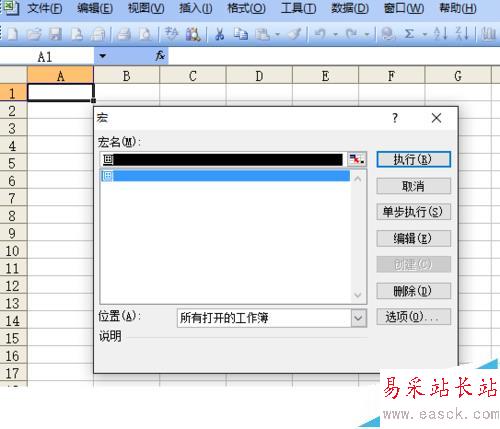Click the Paste toolbar icon
The image size is (500, 429).
point(263,34)
